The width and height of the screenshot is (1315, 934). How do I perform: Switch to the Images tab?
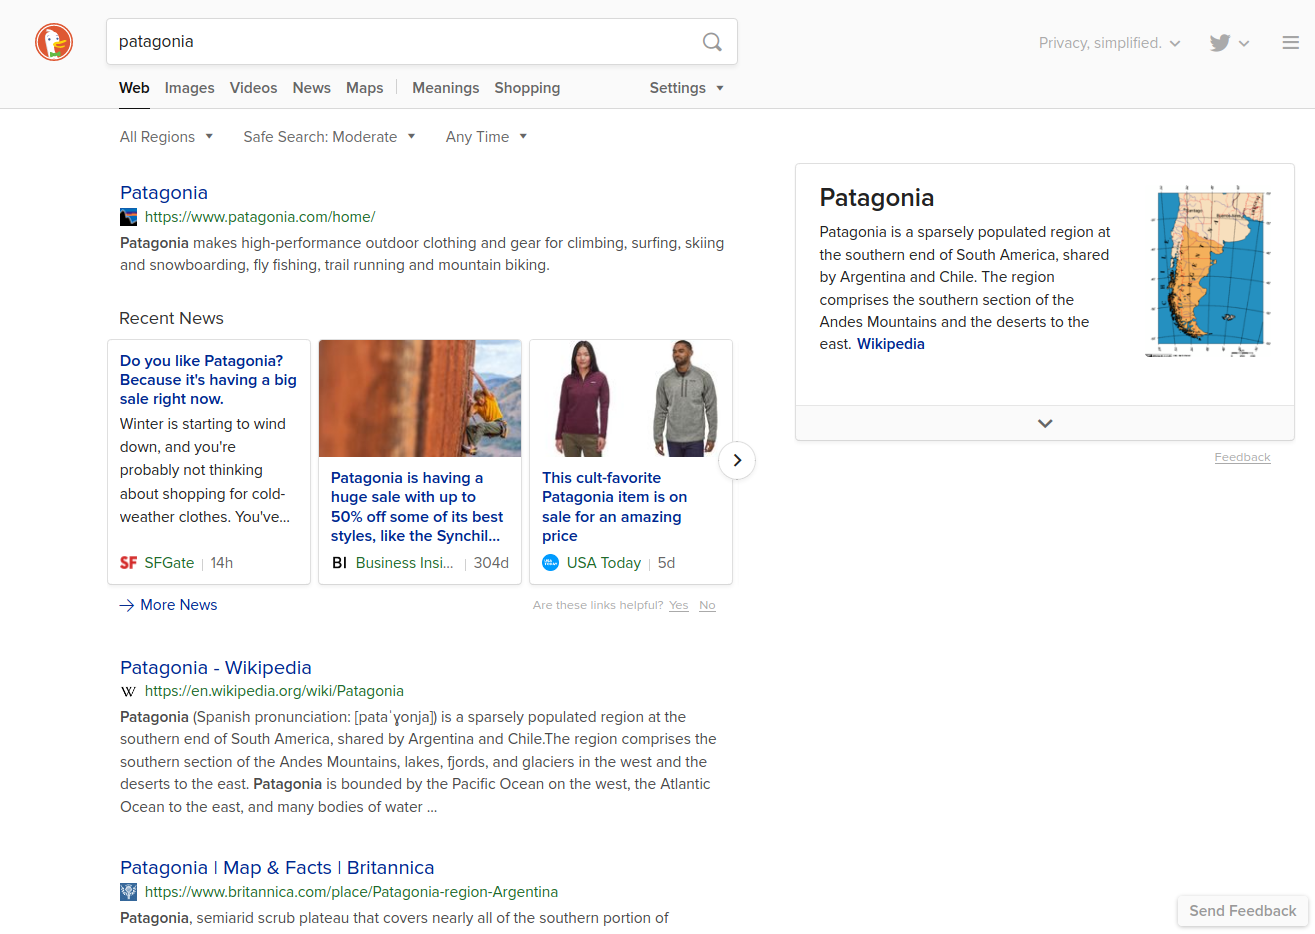click(x=190, y=88)
